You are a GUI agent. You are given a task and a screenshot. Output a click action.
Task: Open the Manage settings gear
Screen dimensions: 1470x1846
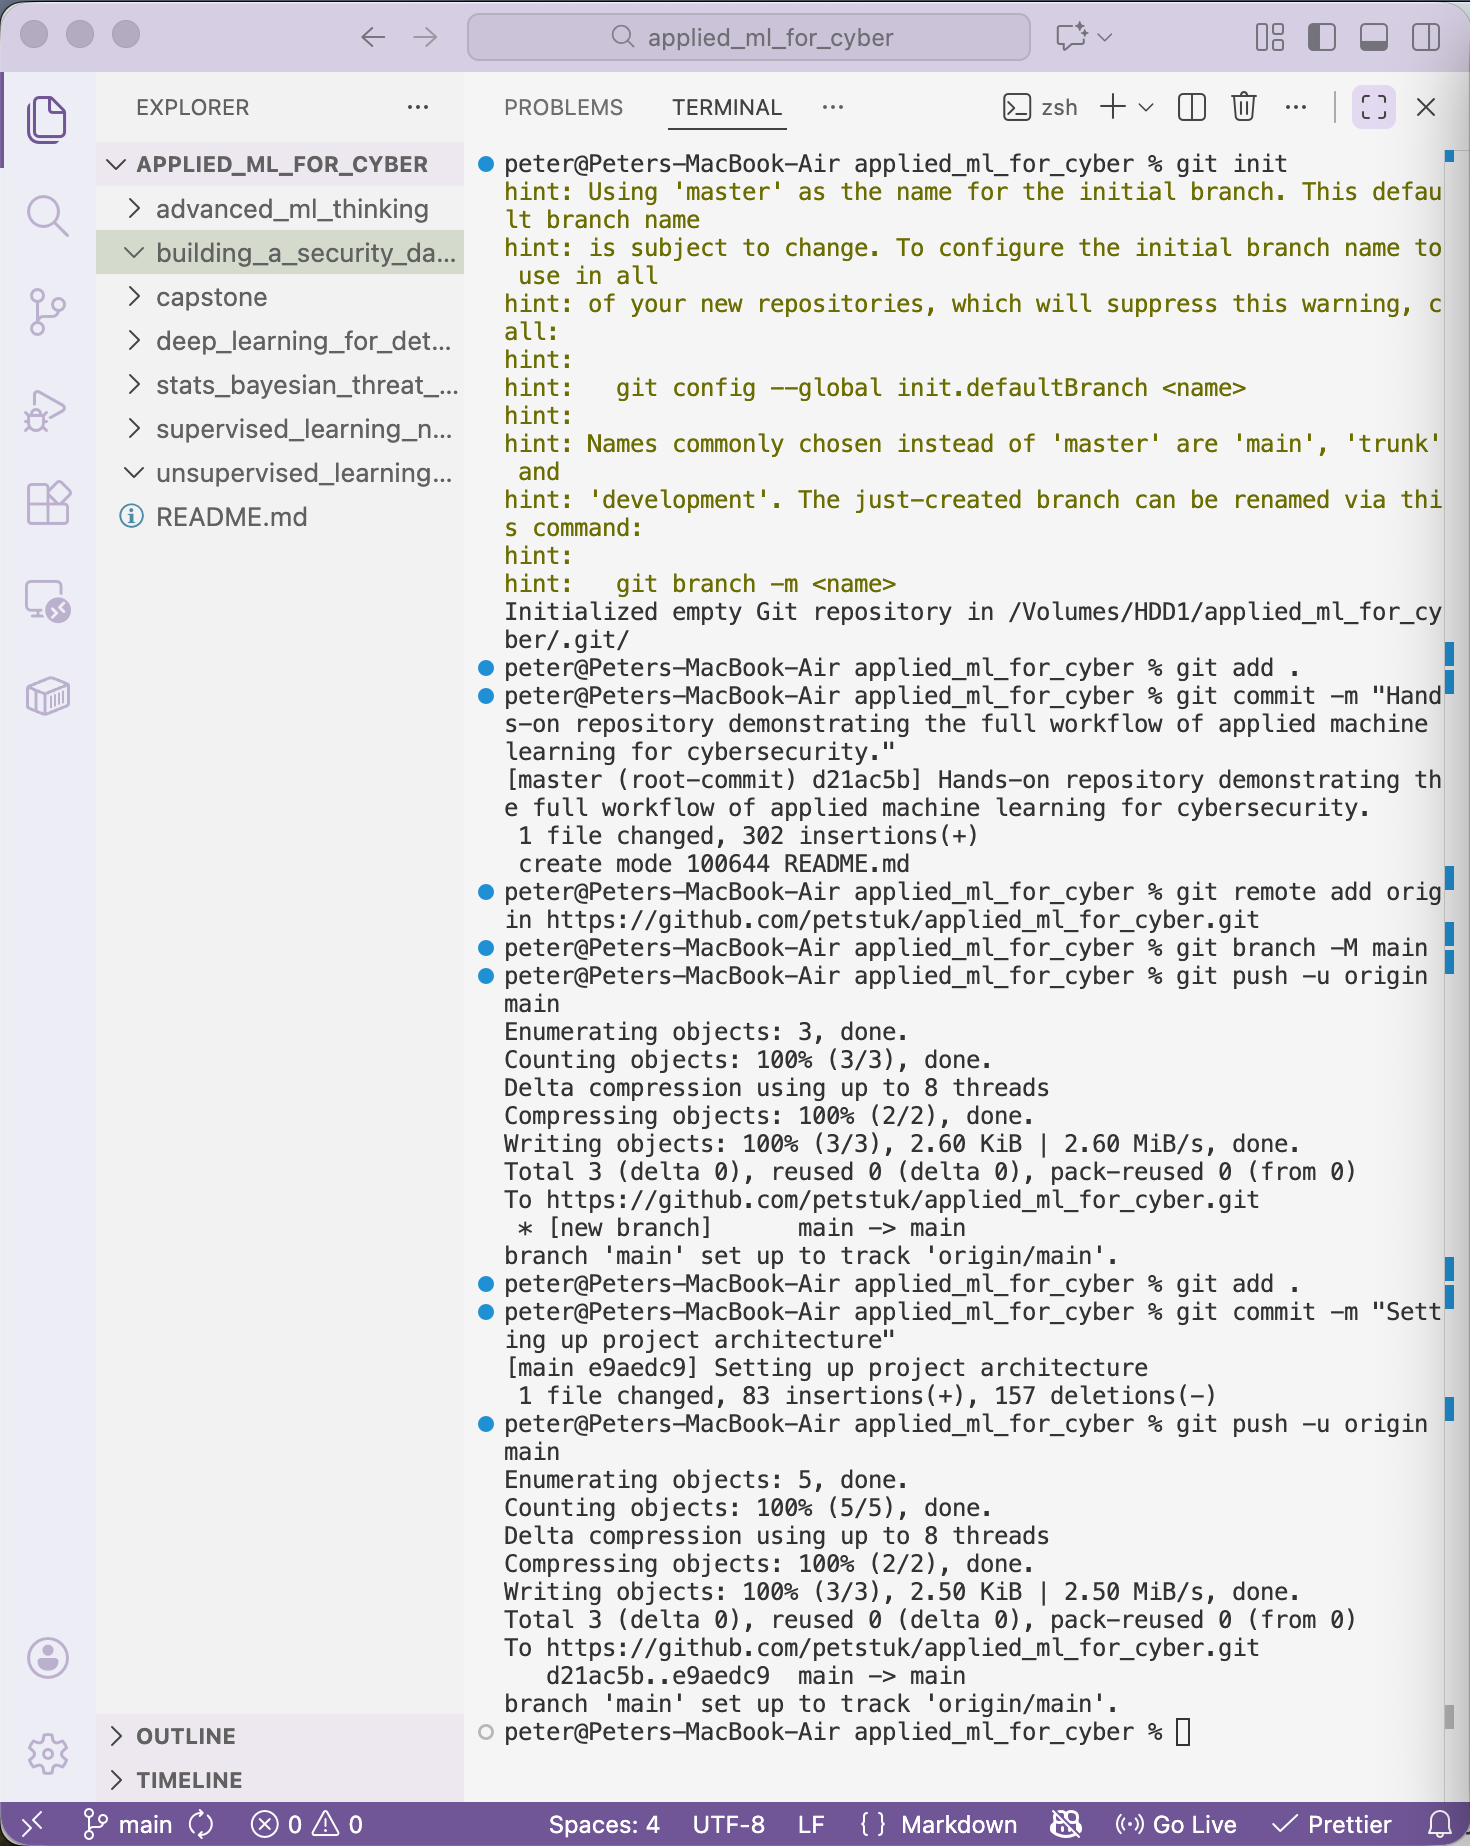tap(47, 1753)
